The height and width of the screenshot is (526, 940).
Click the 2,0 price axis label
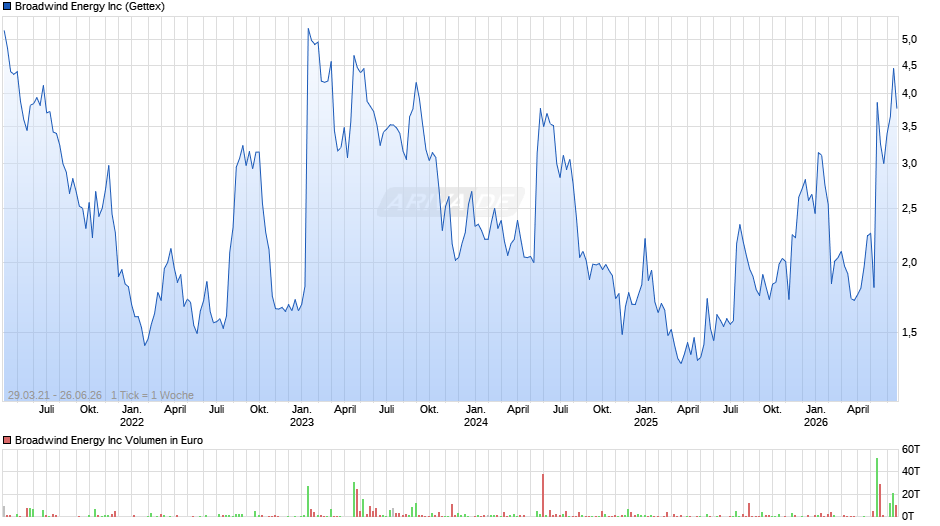tap(909, 263)
